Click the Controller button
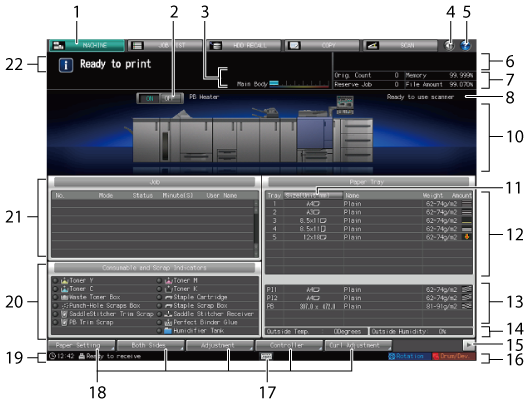The width and height of the screenshot is (528, 405). point(289,345)
